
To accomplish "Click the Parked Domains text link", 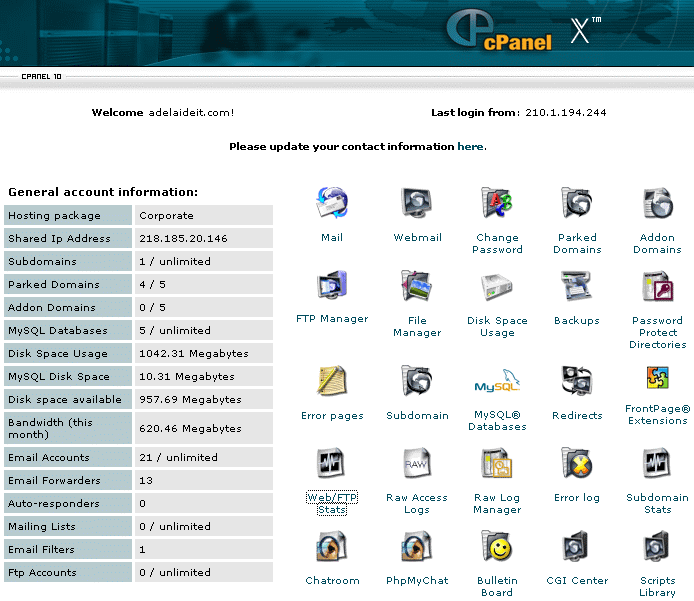I will coord(577,244).
